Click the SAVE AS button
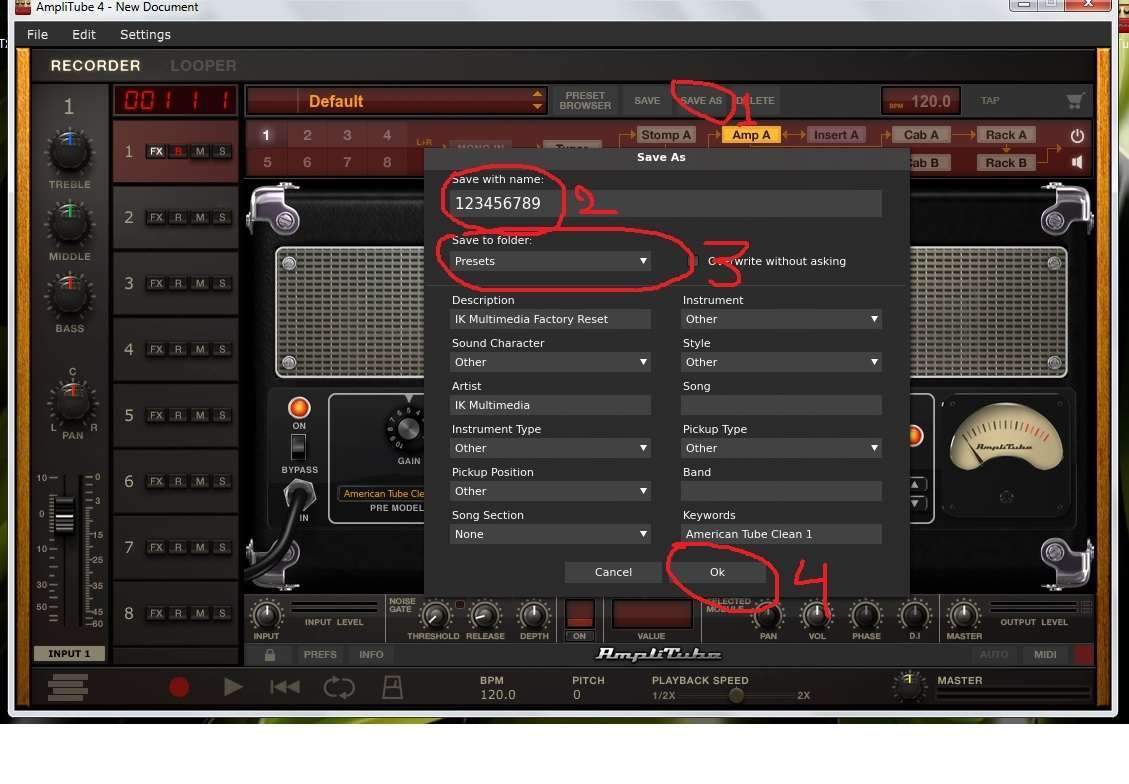This screenshot has width=1129, height=784. pyautogui.click(x=701, y=101)
